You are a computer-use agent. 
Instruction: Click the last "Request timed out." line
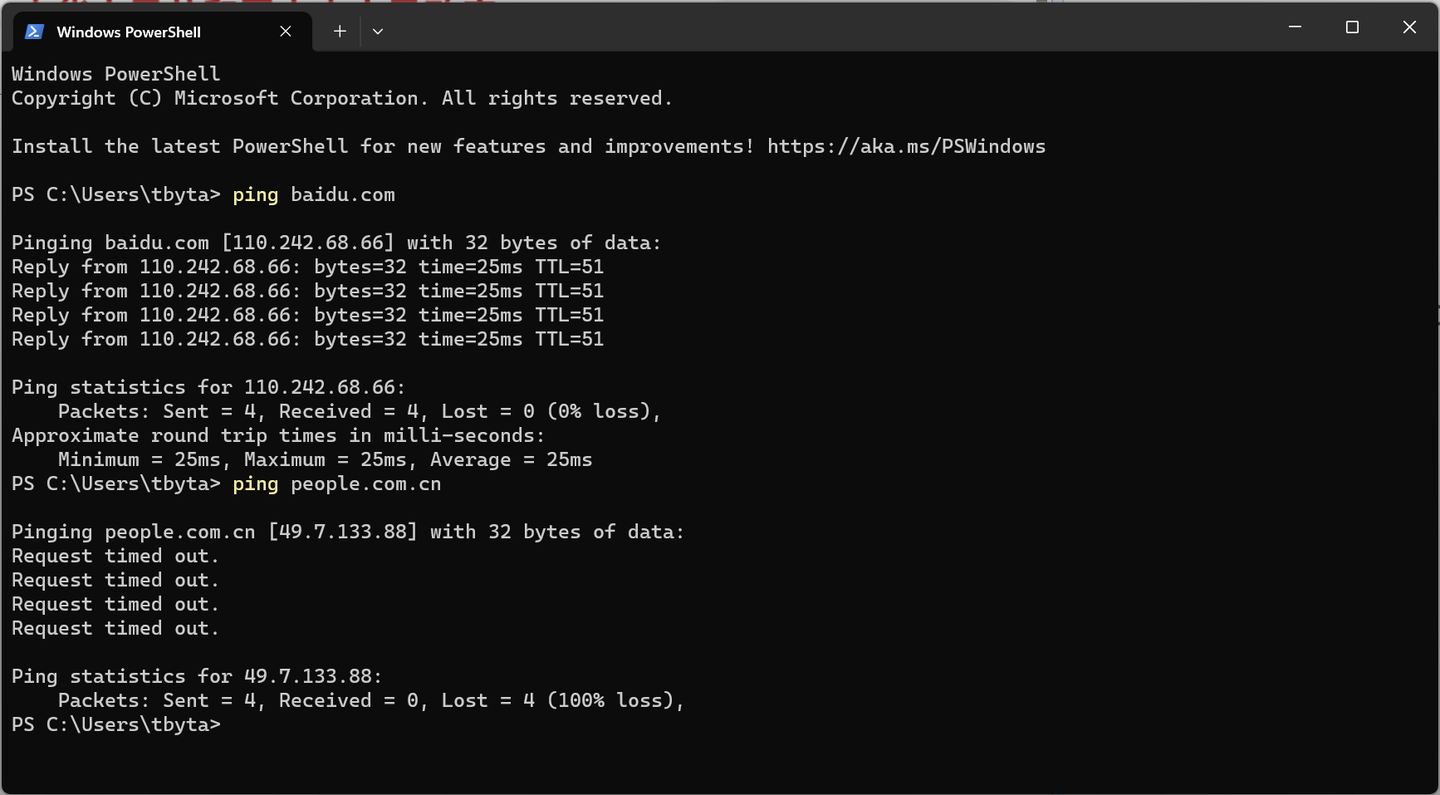tap(115, 629)
